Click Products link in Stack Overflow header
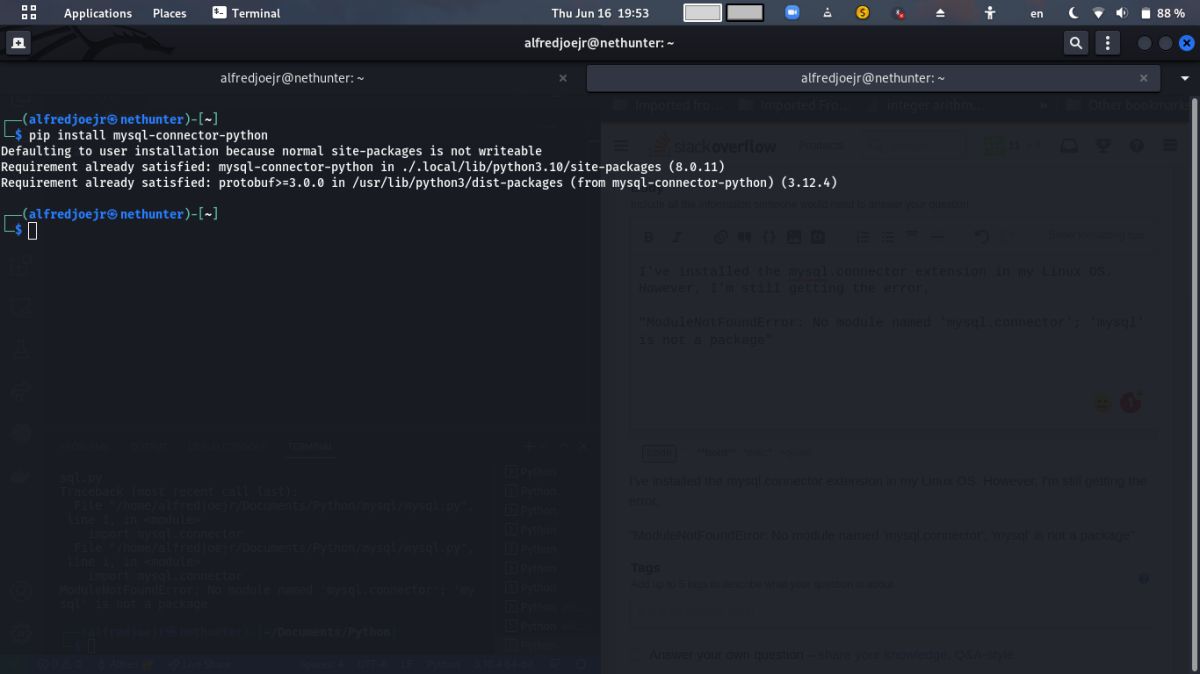Image resolution: width=1200 pixels, height=674 pixels. (x=820, y=145)
